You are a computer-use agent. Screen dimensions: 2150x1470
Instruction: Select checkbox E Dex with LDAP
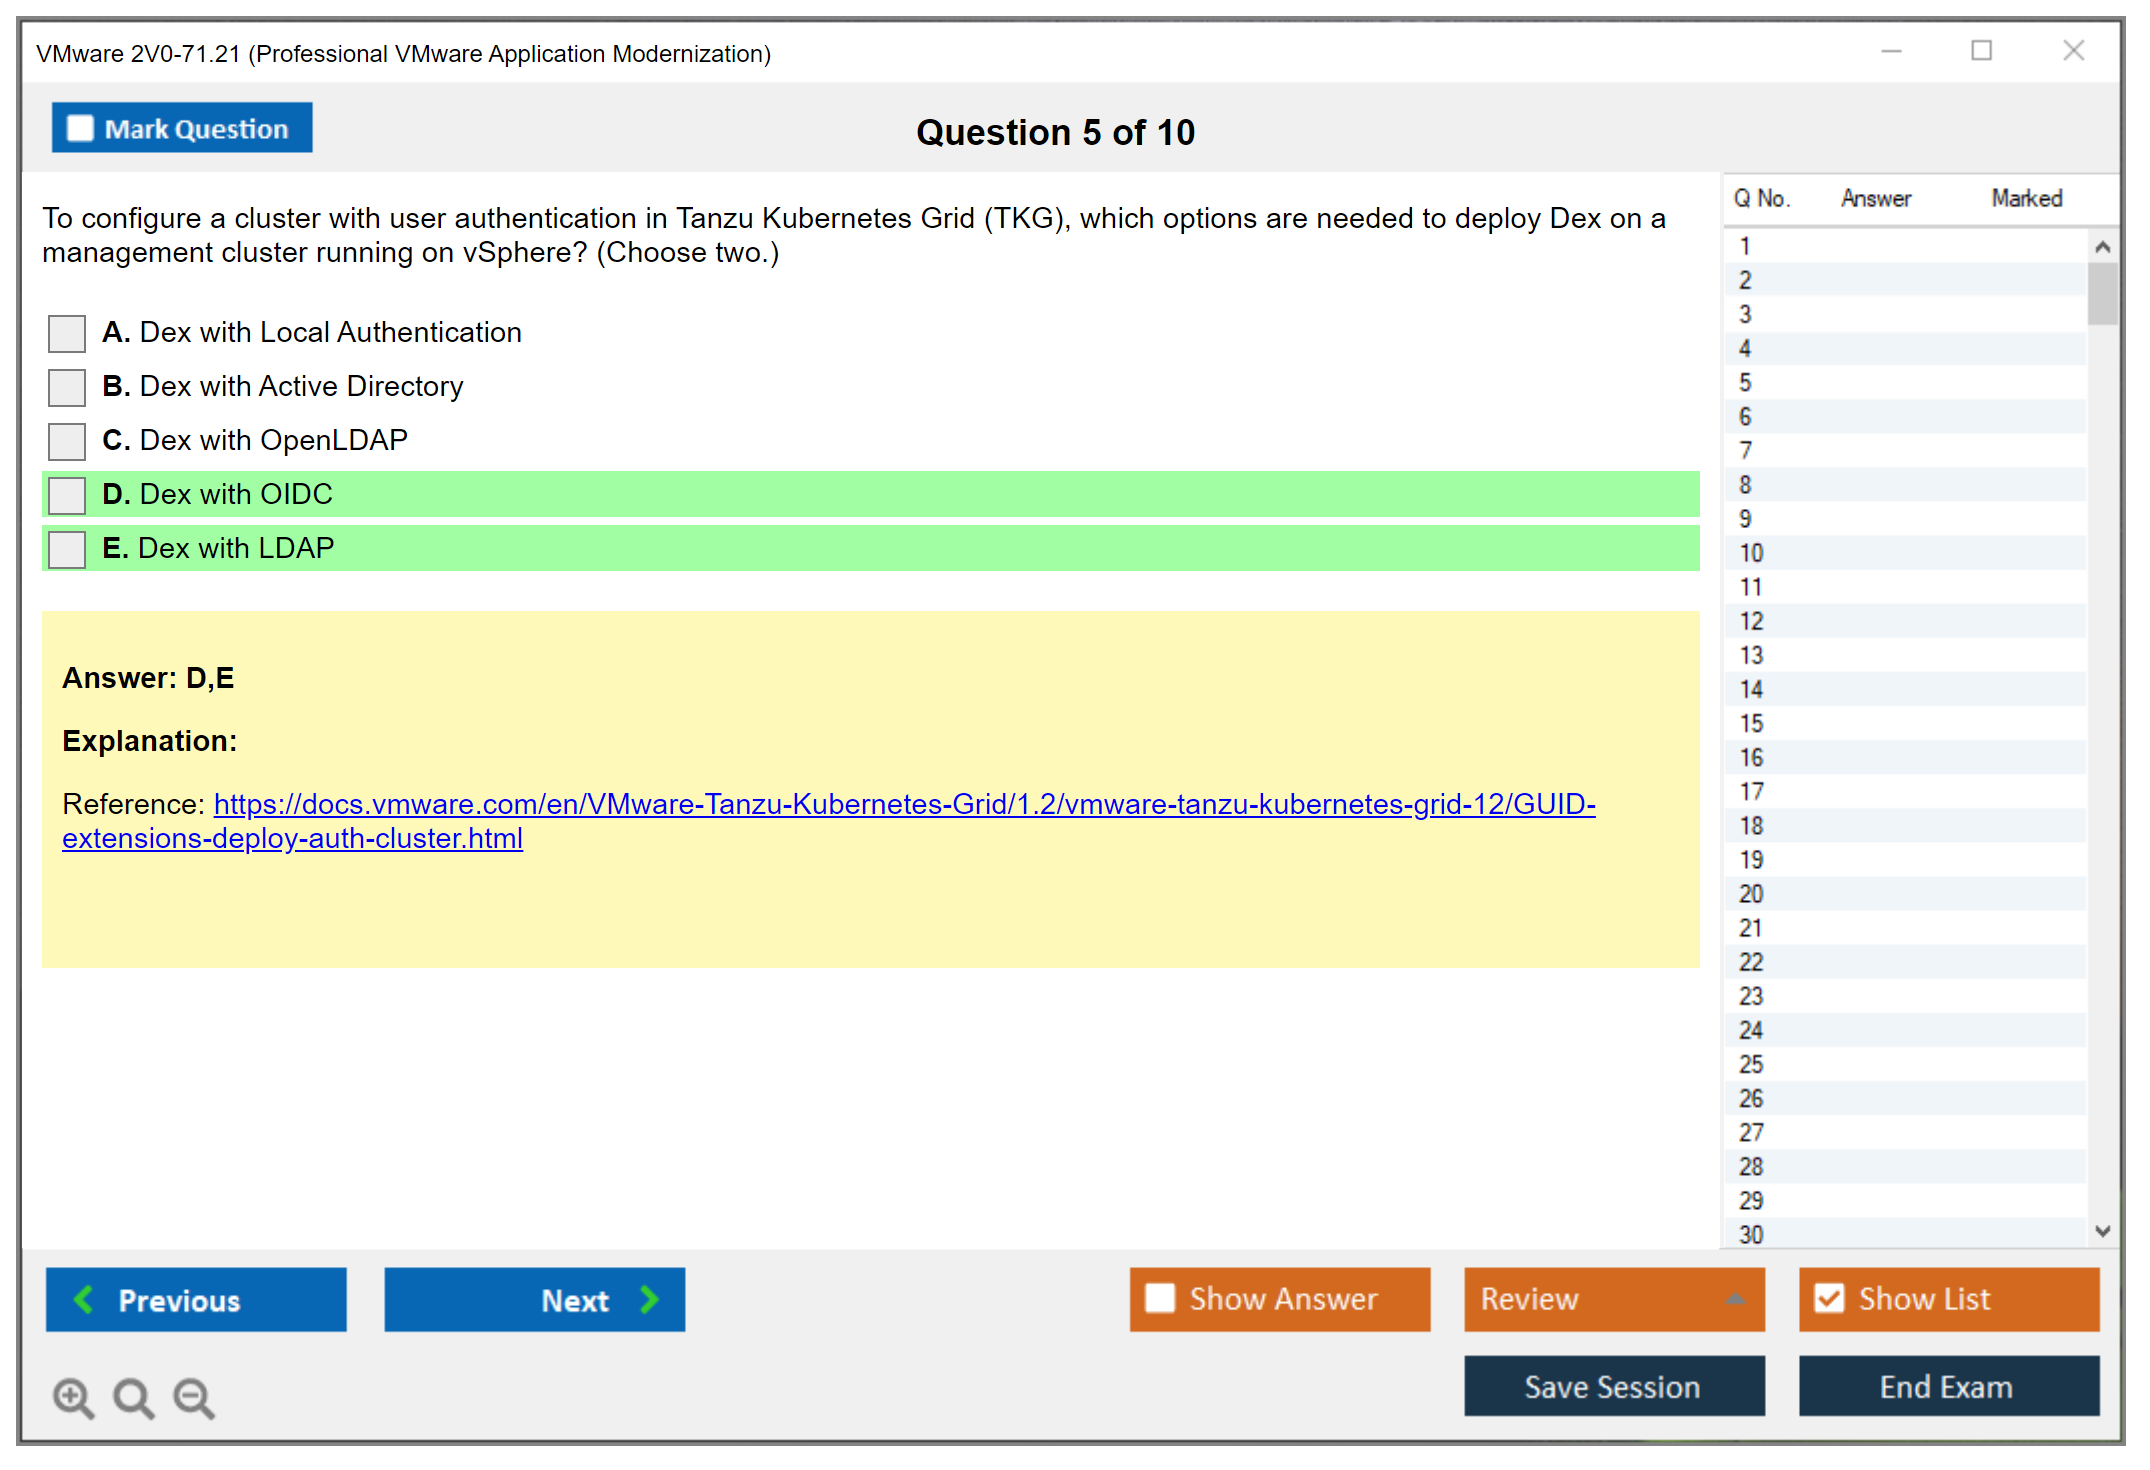coord(67,549)
